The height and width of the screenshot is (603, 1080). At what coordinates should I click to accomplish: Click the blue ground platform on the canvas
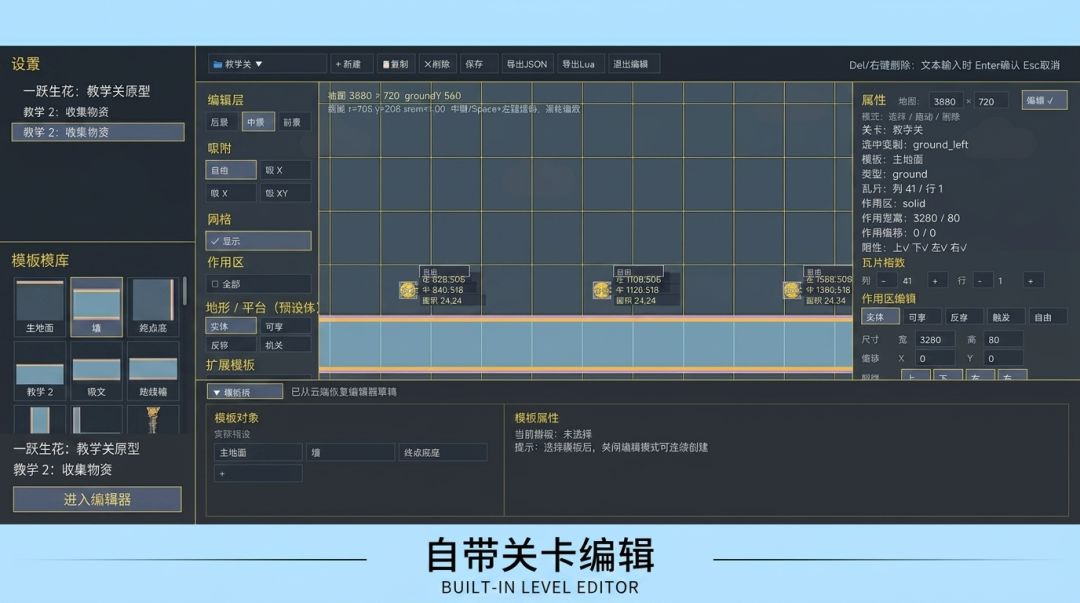[585, 344]
